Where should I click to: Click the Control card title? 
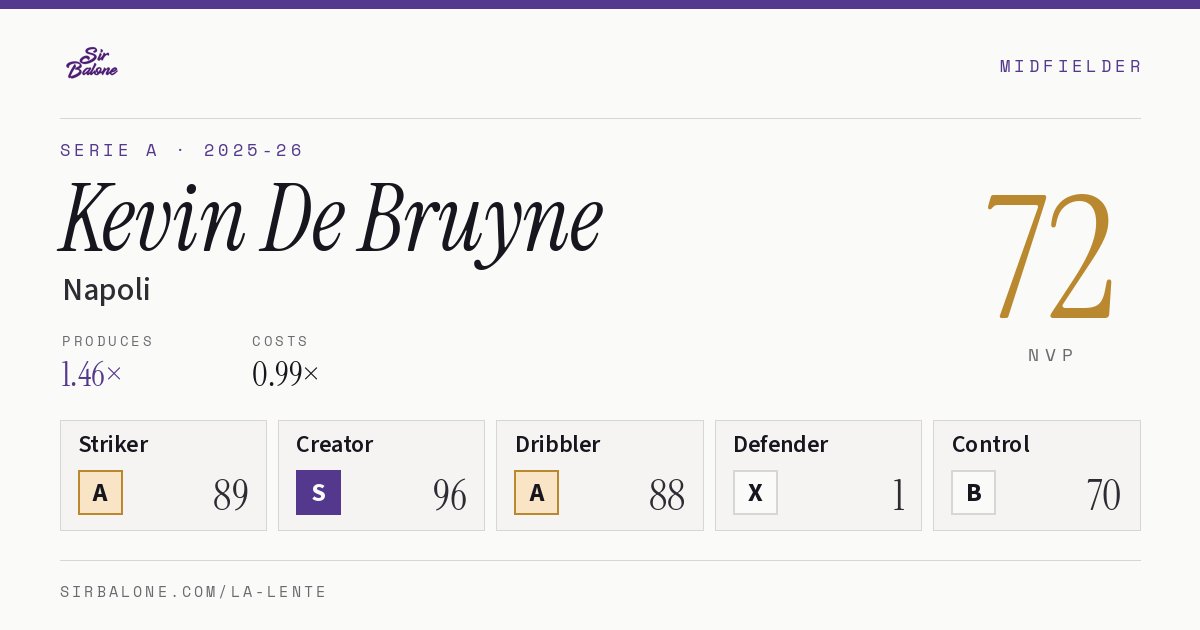(x=991, y=444)
